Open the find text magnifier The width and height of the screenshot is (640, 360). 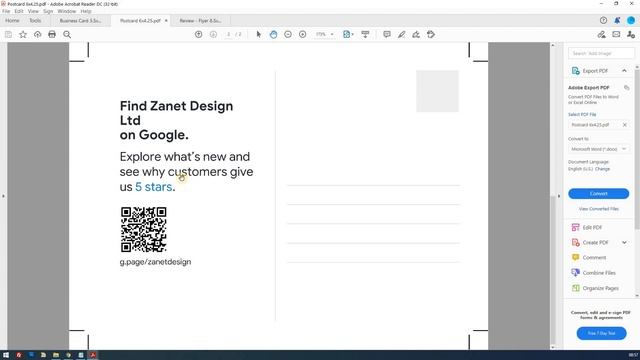click(67, 35)
